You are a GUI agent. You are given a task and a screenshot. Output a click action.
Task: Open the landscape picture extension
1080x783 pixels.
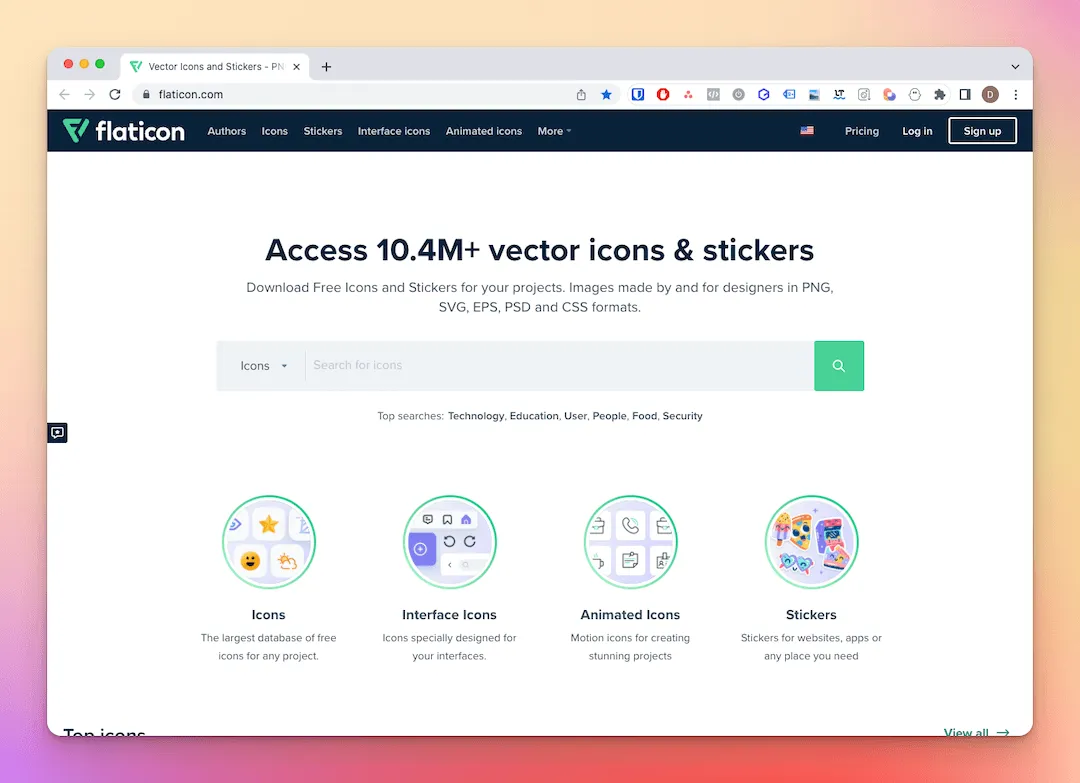814,94
